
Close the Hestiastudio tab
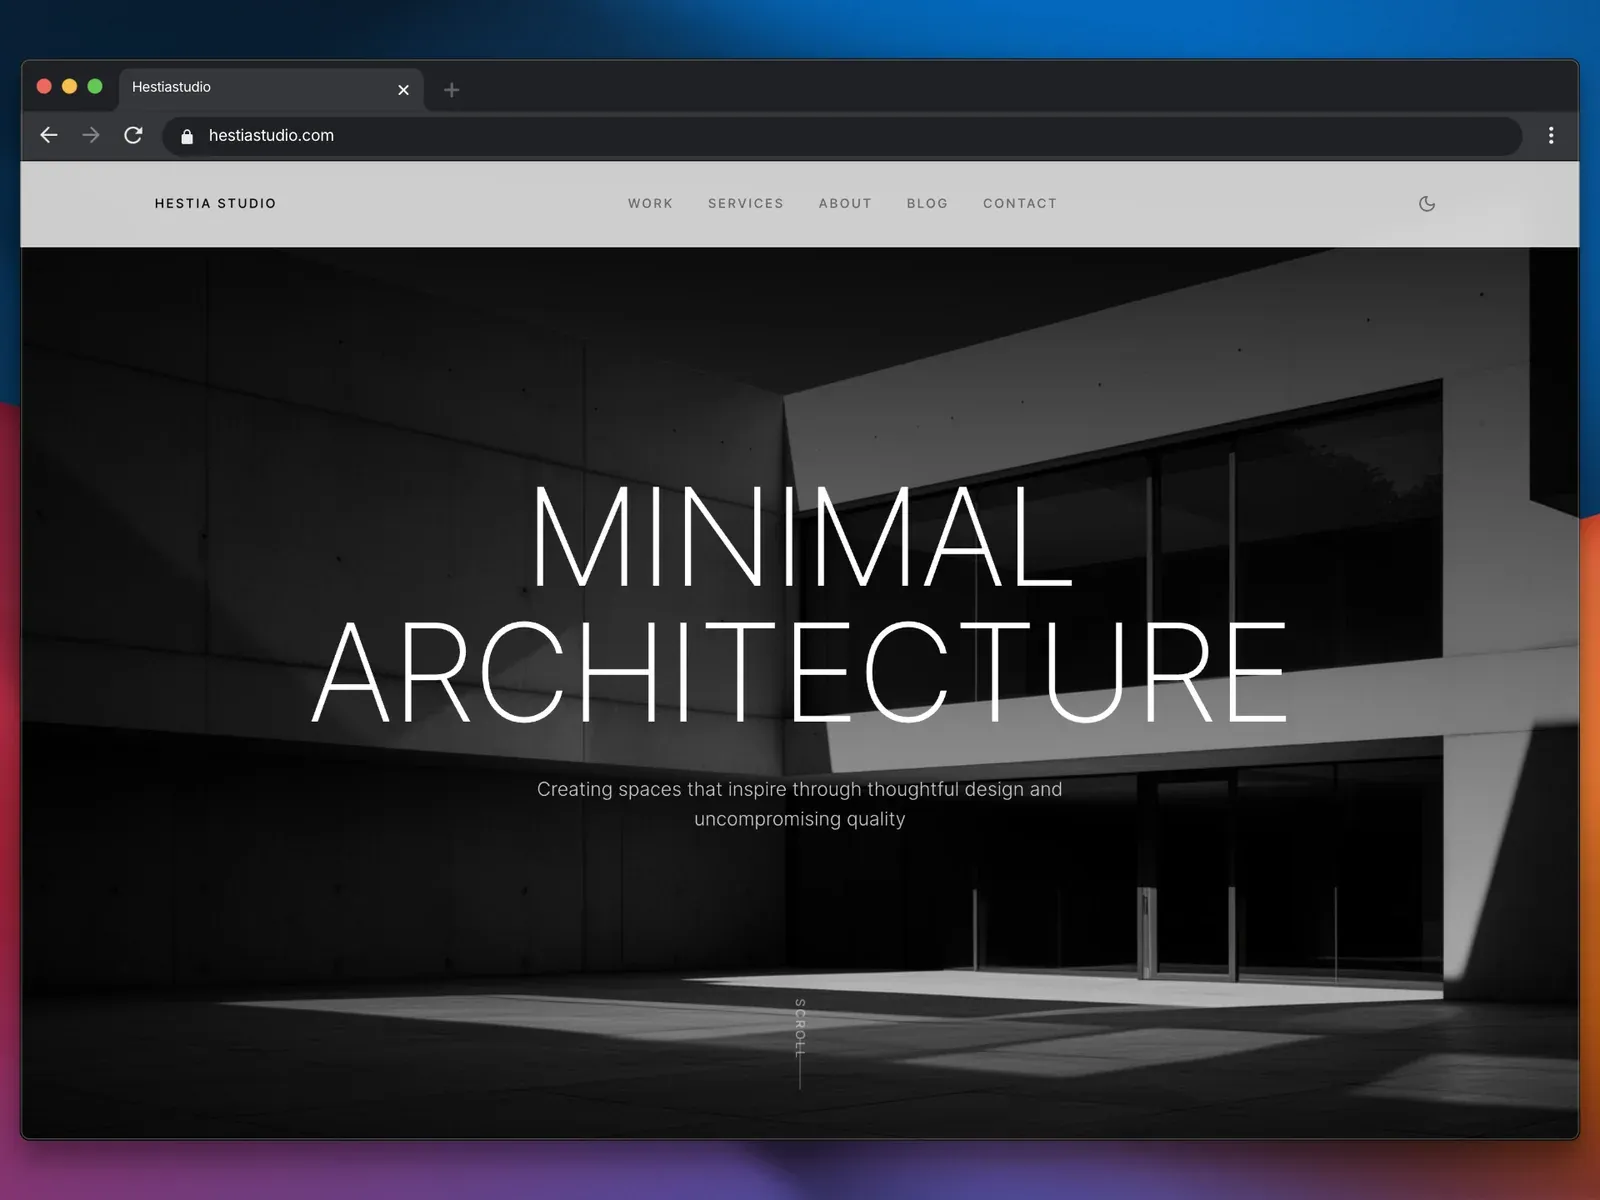point(403,90)
